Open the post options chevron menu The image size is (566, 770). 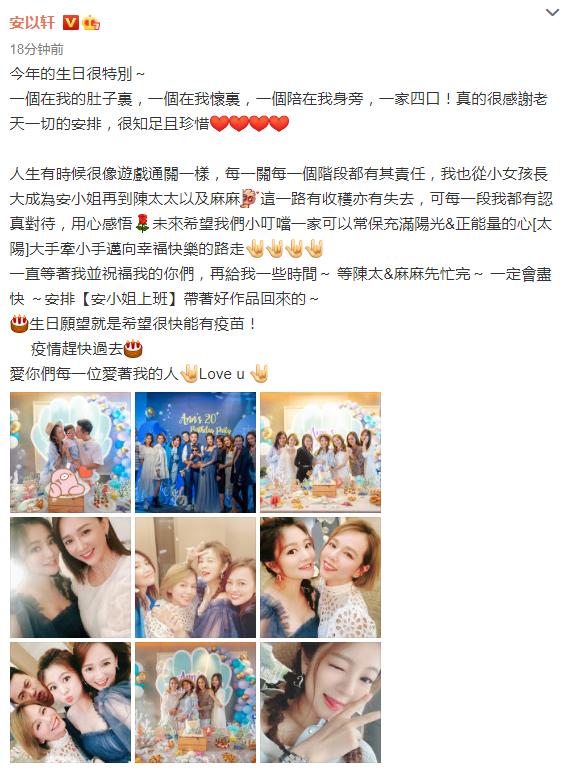pyautogui.click(x=552, y=13)
